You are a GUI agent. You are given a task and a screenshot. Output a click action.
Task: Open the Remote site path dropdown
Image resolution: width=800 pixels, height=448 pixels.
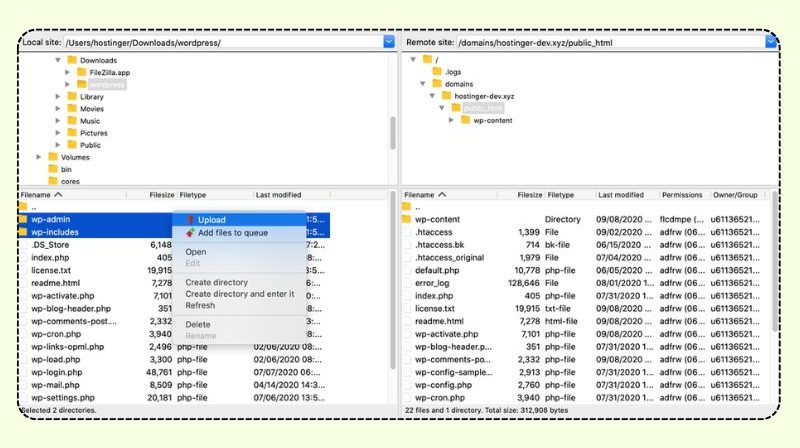770,42
